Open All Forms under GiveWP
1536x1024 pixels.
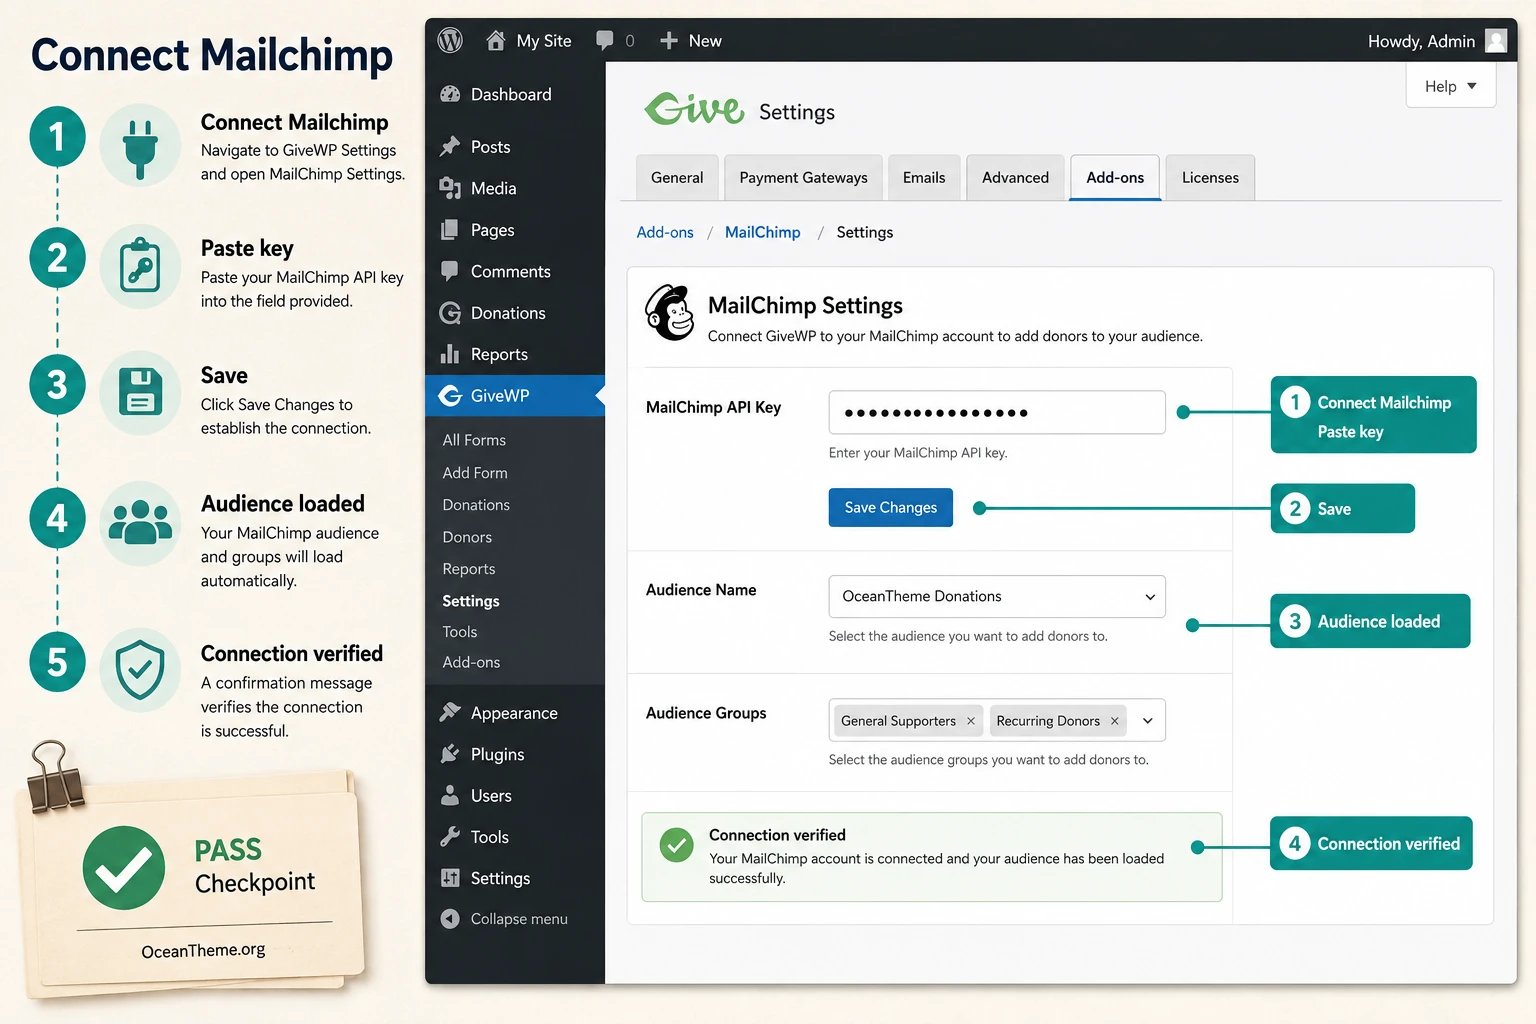coord(474,440)
